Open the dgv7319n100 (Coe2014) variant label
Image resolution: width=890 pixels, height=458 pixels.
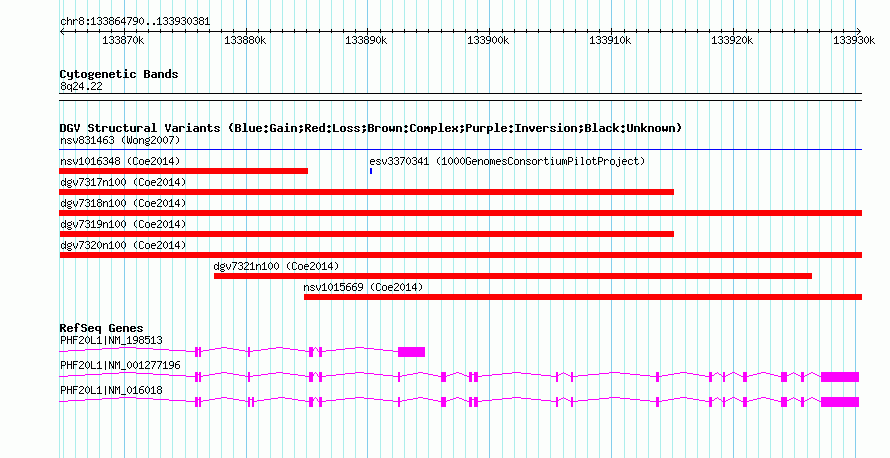tap(123, 224)
